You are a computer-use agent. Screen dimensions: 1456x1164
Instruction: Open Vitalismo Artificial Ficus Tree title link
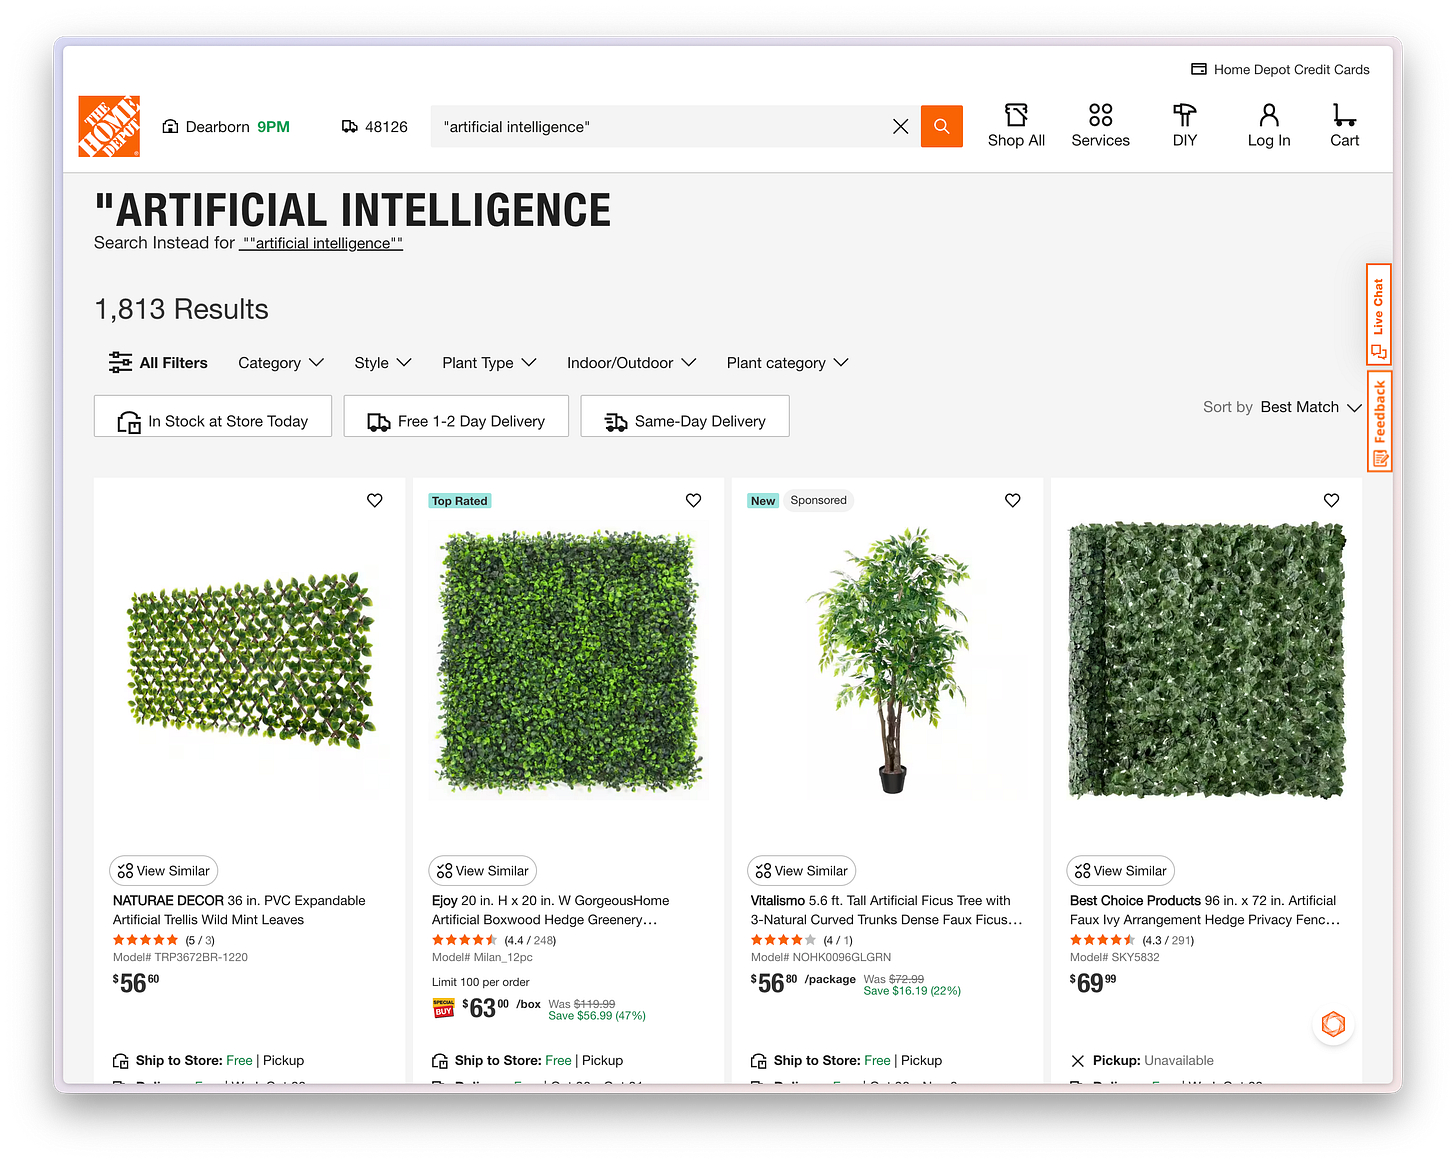887,910
